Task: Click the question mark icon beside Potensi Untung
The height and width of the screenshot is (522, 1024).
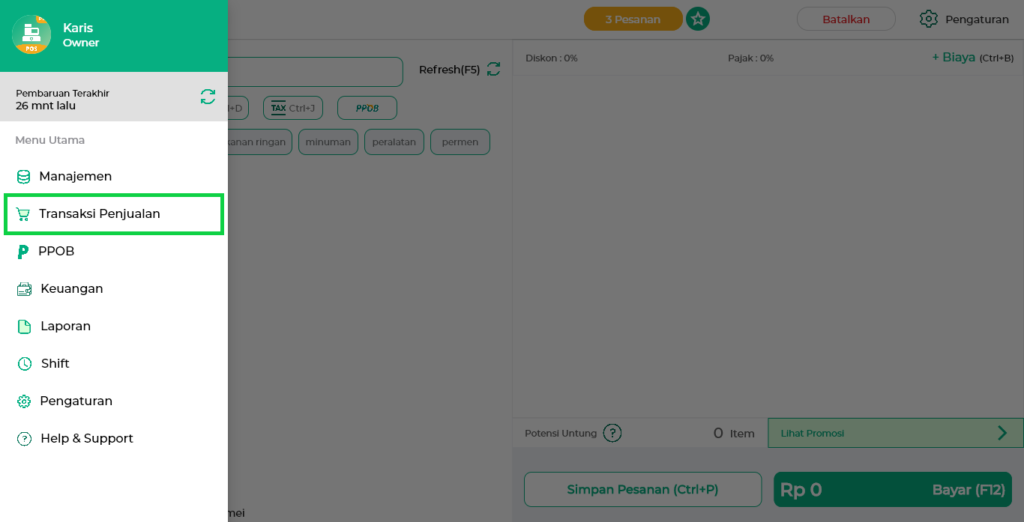Action: (x=612, y=433)
